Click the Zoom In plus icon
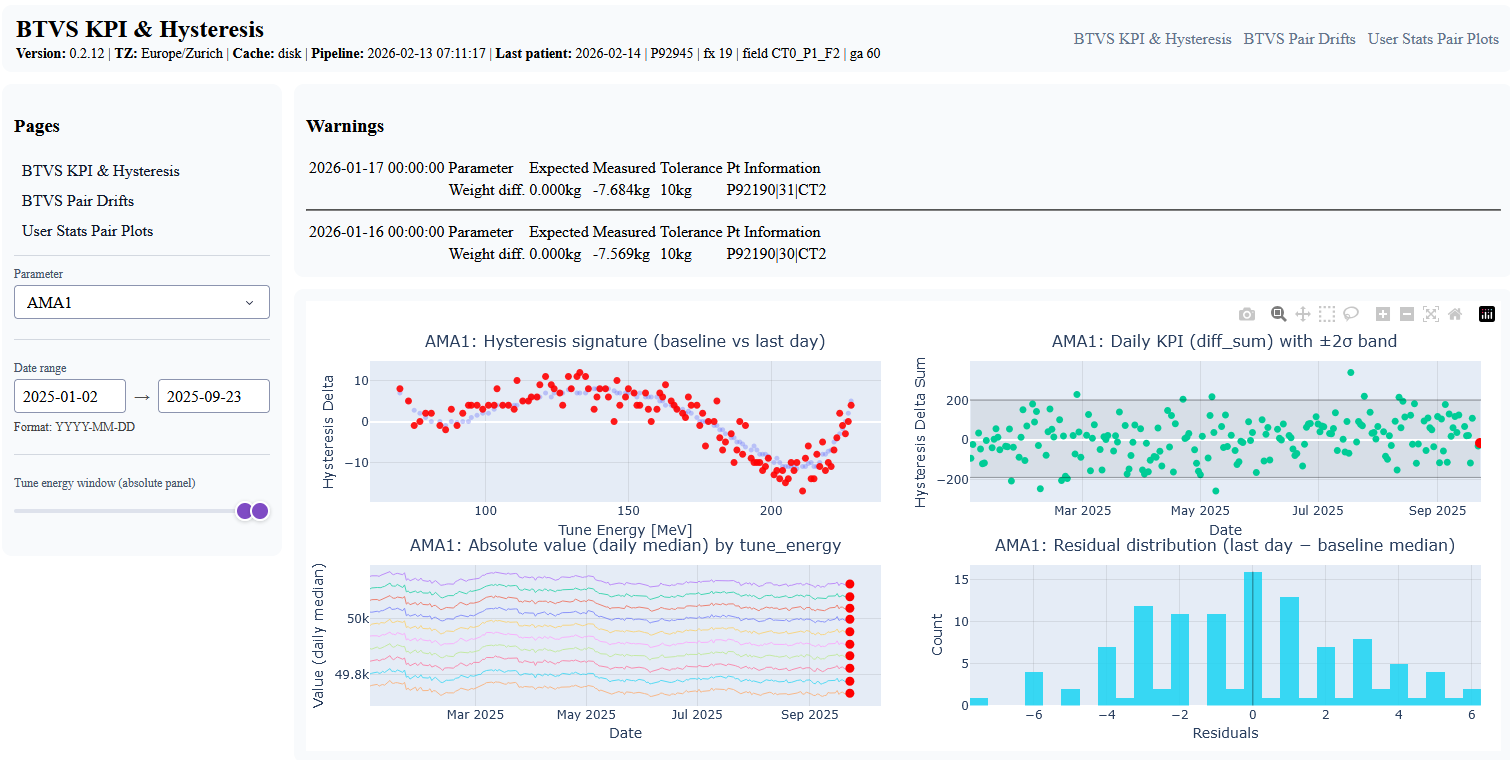1510x760 pixels. pos(1383,314)
